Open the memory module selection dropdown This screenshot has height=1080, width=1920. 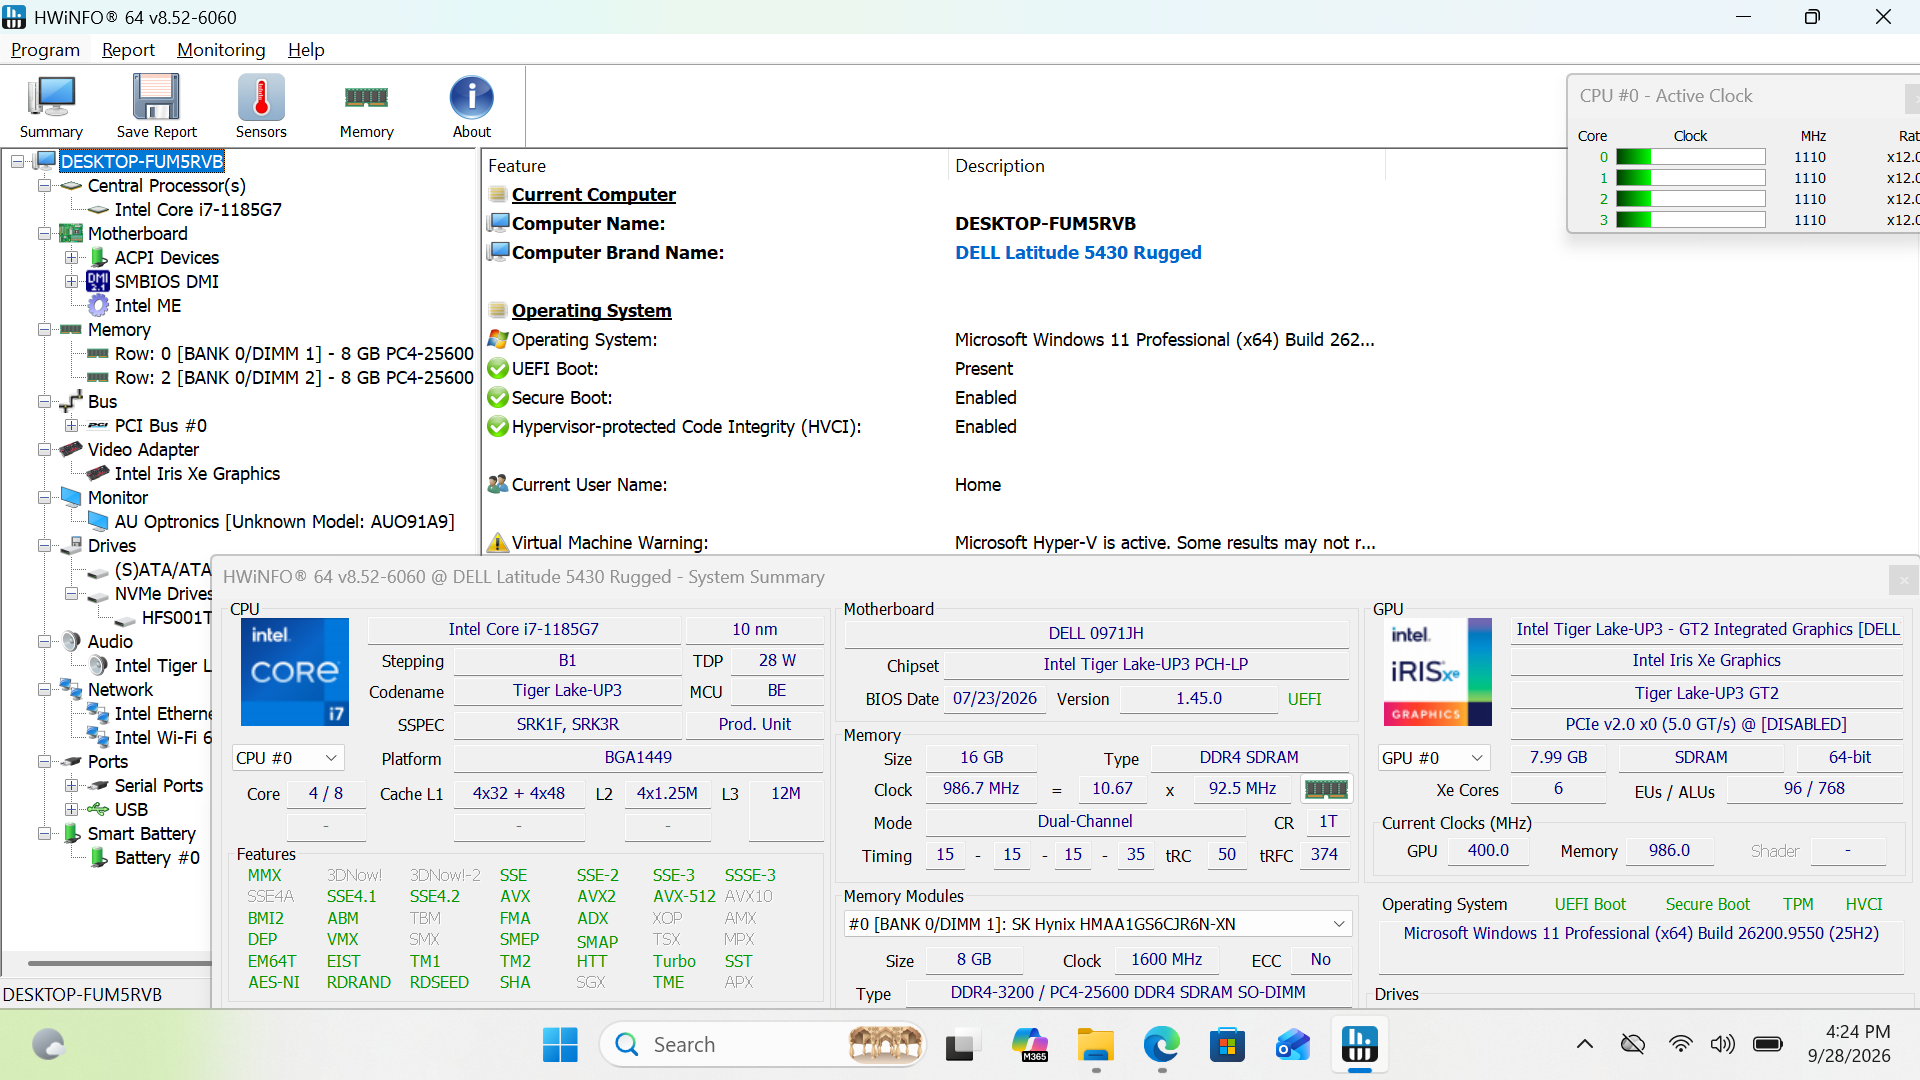tap(1097, 924)
